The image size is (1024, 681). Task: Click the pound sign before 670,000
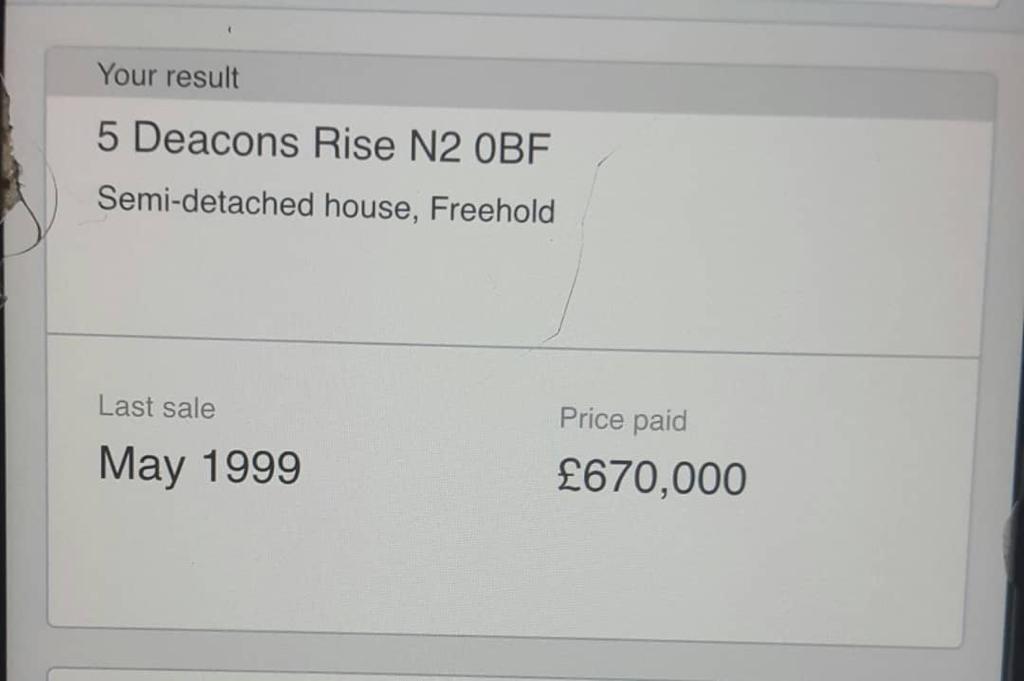tap(569, 476)
